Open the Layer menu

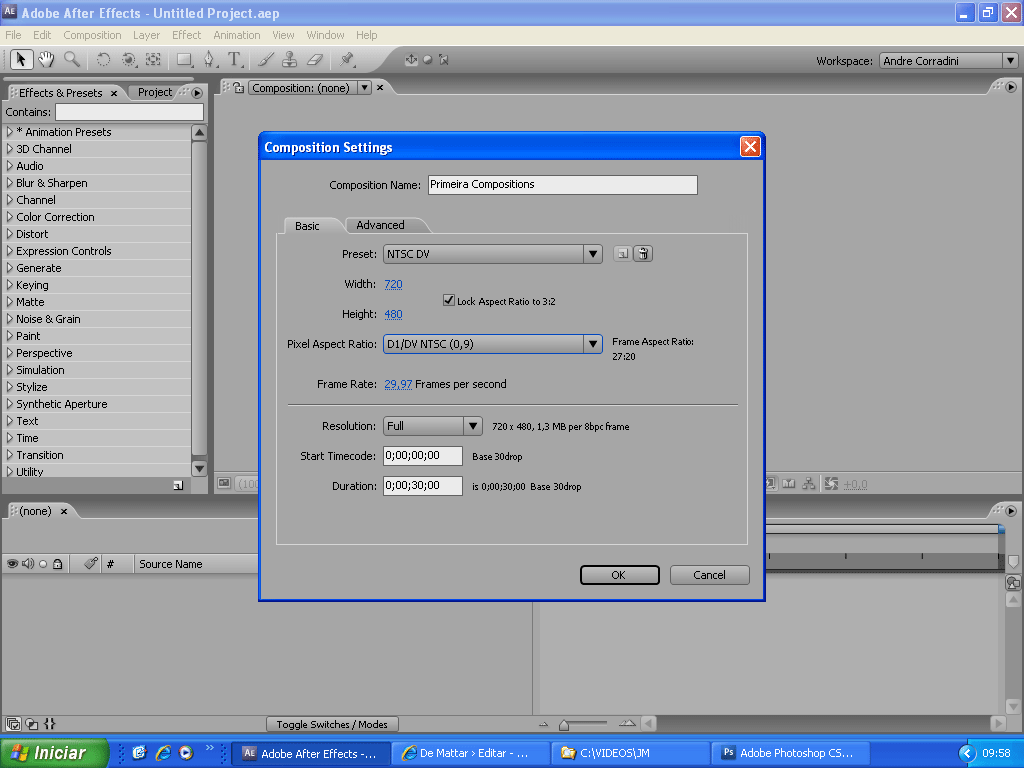point(146,35)
